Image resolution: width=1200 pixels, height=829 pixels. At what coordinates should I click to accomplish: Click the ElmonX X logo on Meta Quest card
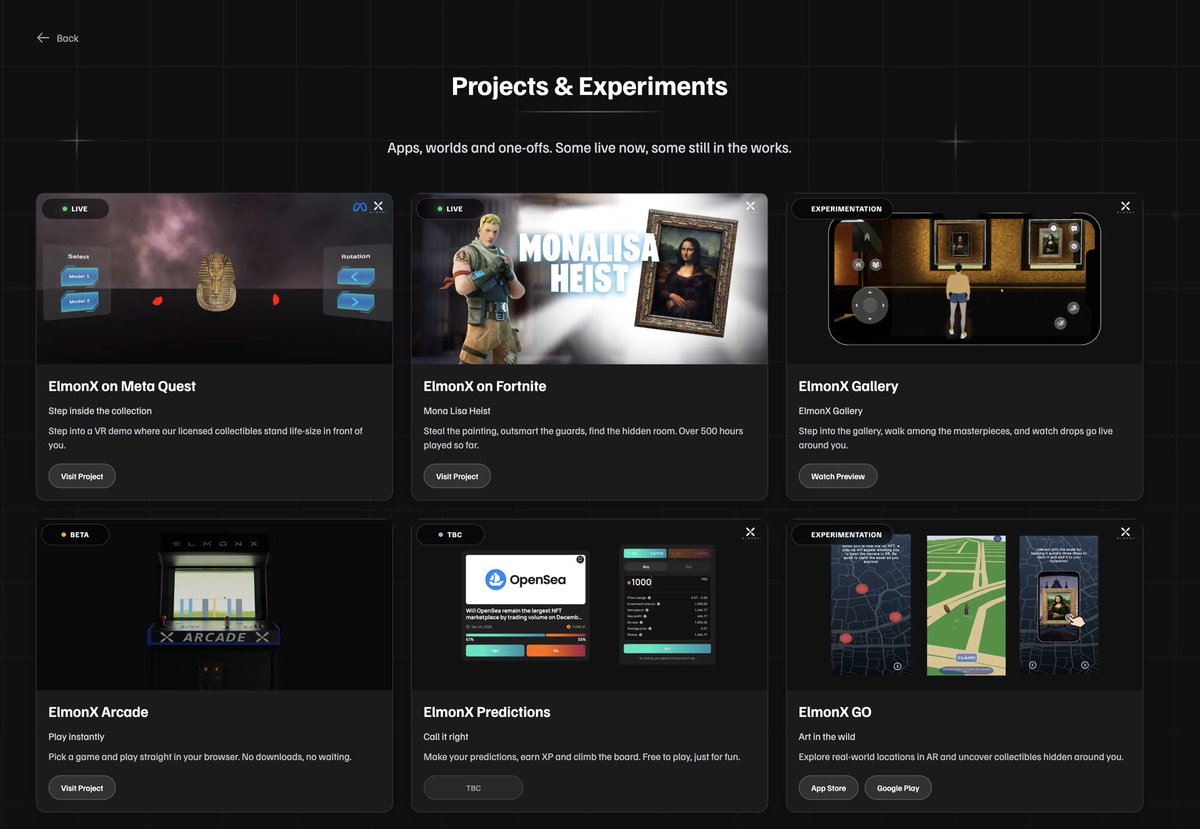coord(378,207)
